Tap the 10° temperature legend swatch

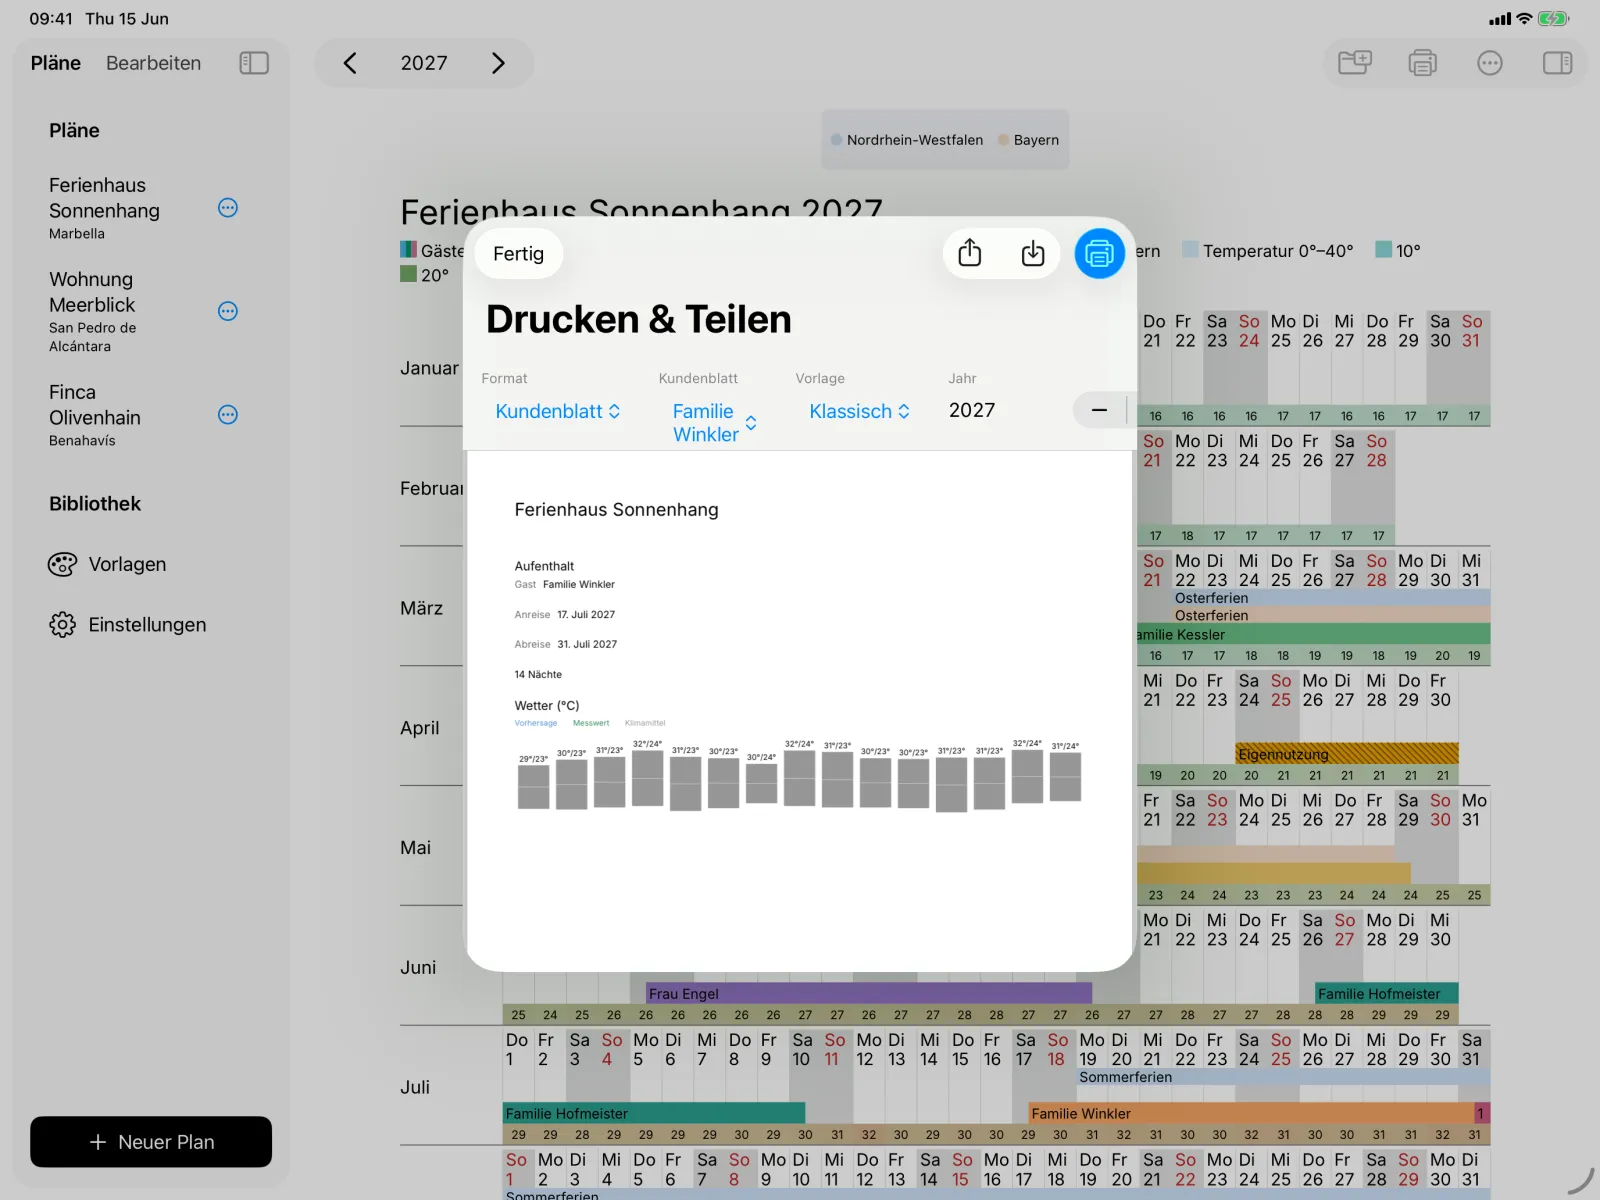coord(1384,249)
